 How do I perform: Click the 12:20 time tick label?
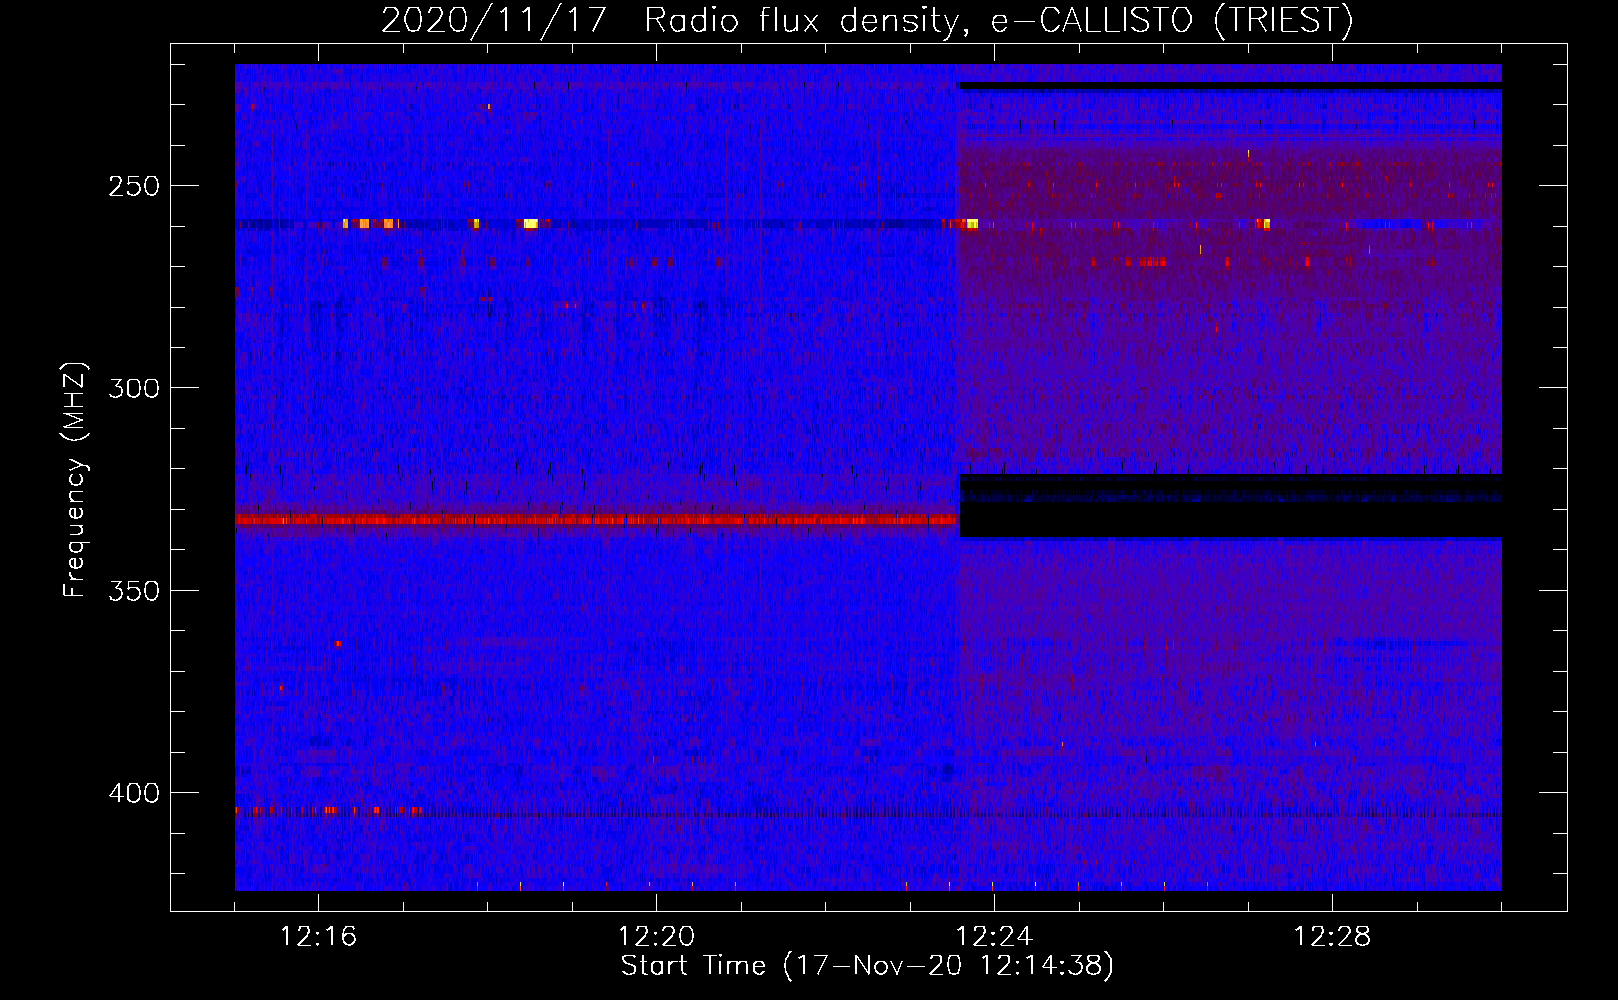pyautogui.click(x=656, y=937)
